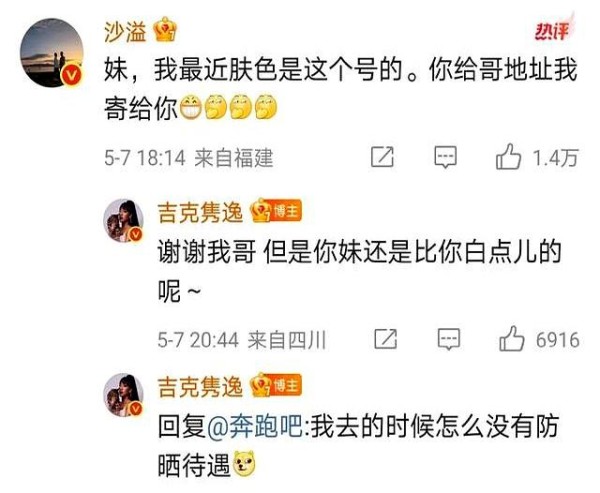The image size is (600, 493).
Task: Open reply icon on 沙溢's comment
Action: coord(445,157)
